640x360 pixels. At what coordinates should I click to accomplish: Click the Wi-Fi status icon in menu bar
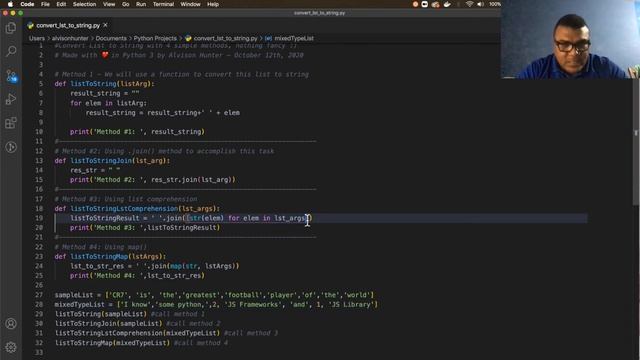[470, 4]
